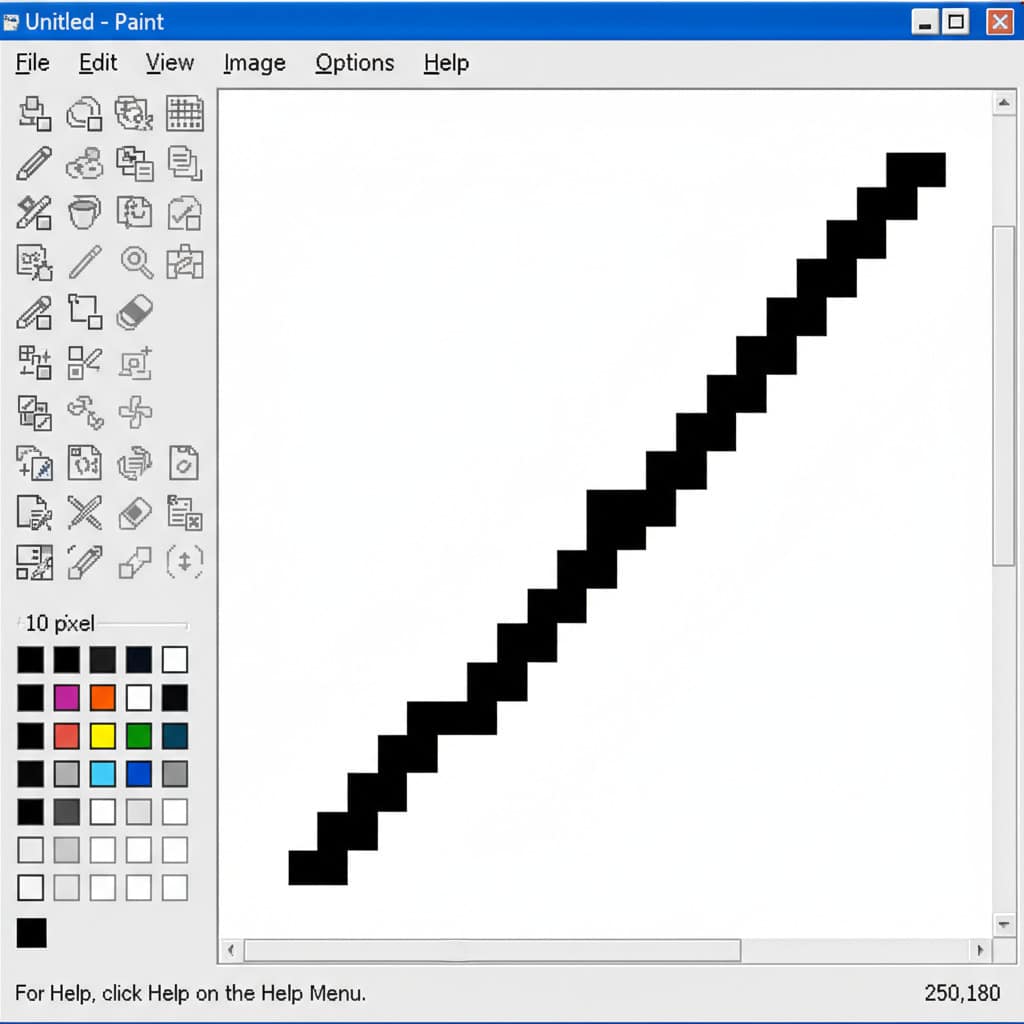Viewport: 1024px width, 1024px height.
Task: Select the Line drawing tool
Action: [x=85, y=262]
